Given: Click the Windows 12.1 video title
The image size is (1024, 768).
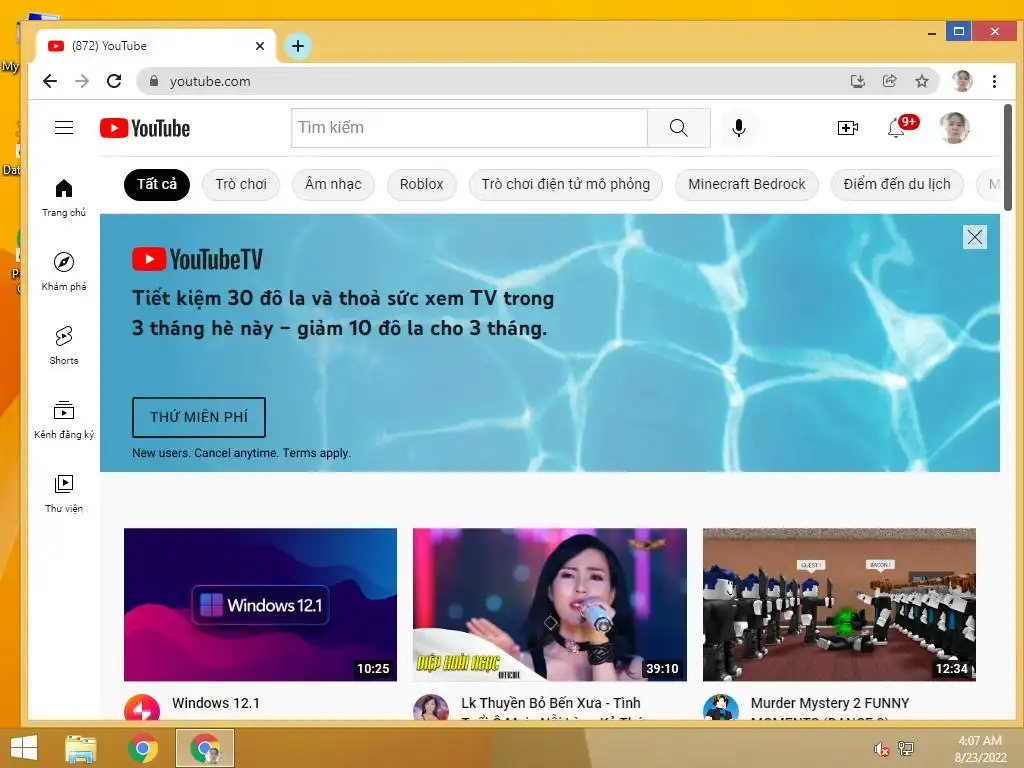Looking at the screenshot, I should 216,703.
